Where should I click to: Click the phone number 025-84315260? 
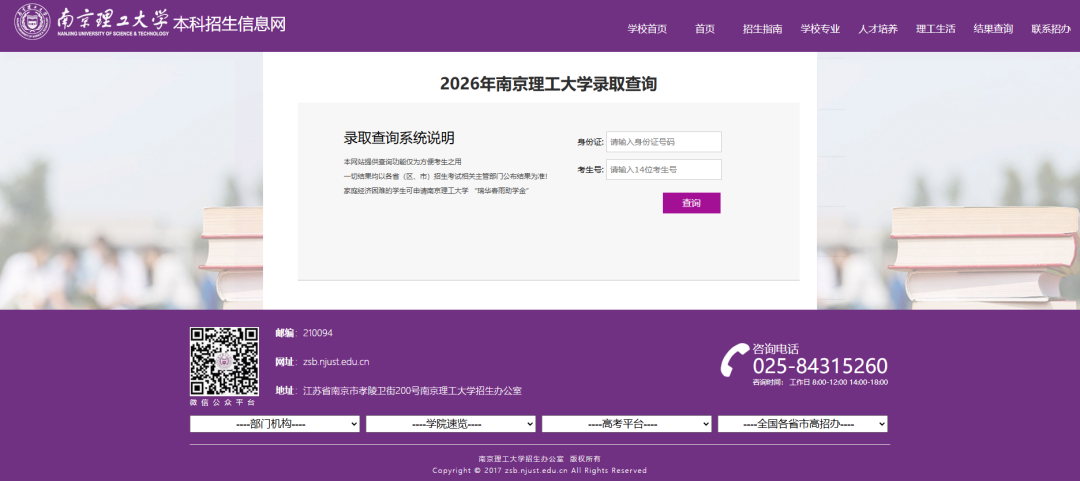coord(820,366)
